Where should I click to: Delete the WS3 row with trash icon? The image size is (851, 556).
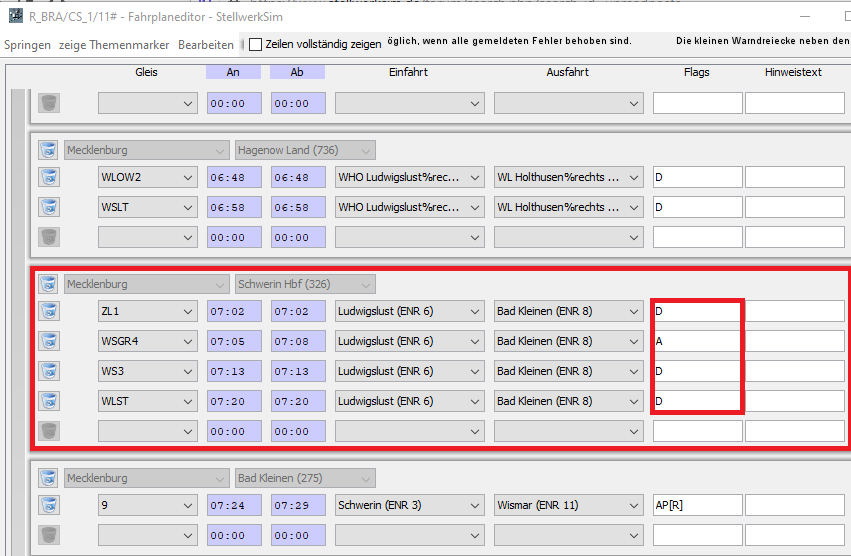point(49,371)
